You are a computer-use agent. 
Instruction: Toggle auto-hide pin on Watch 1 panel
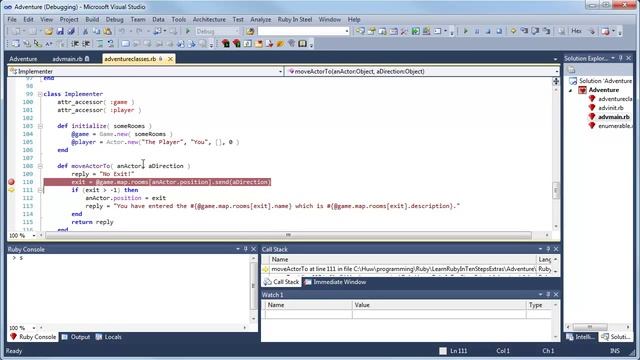pyautogui.click(x=548, y=294)
